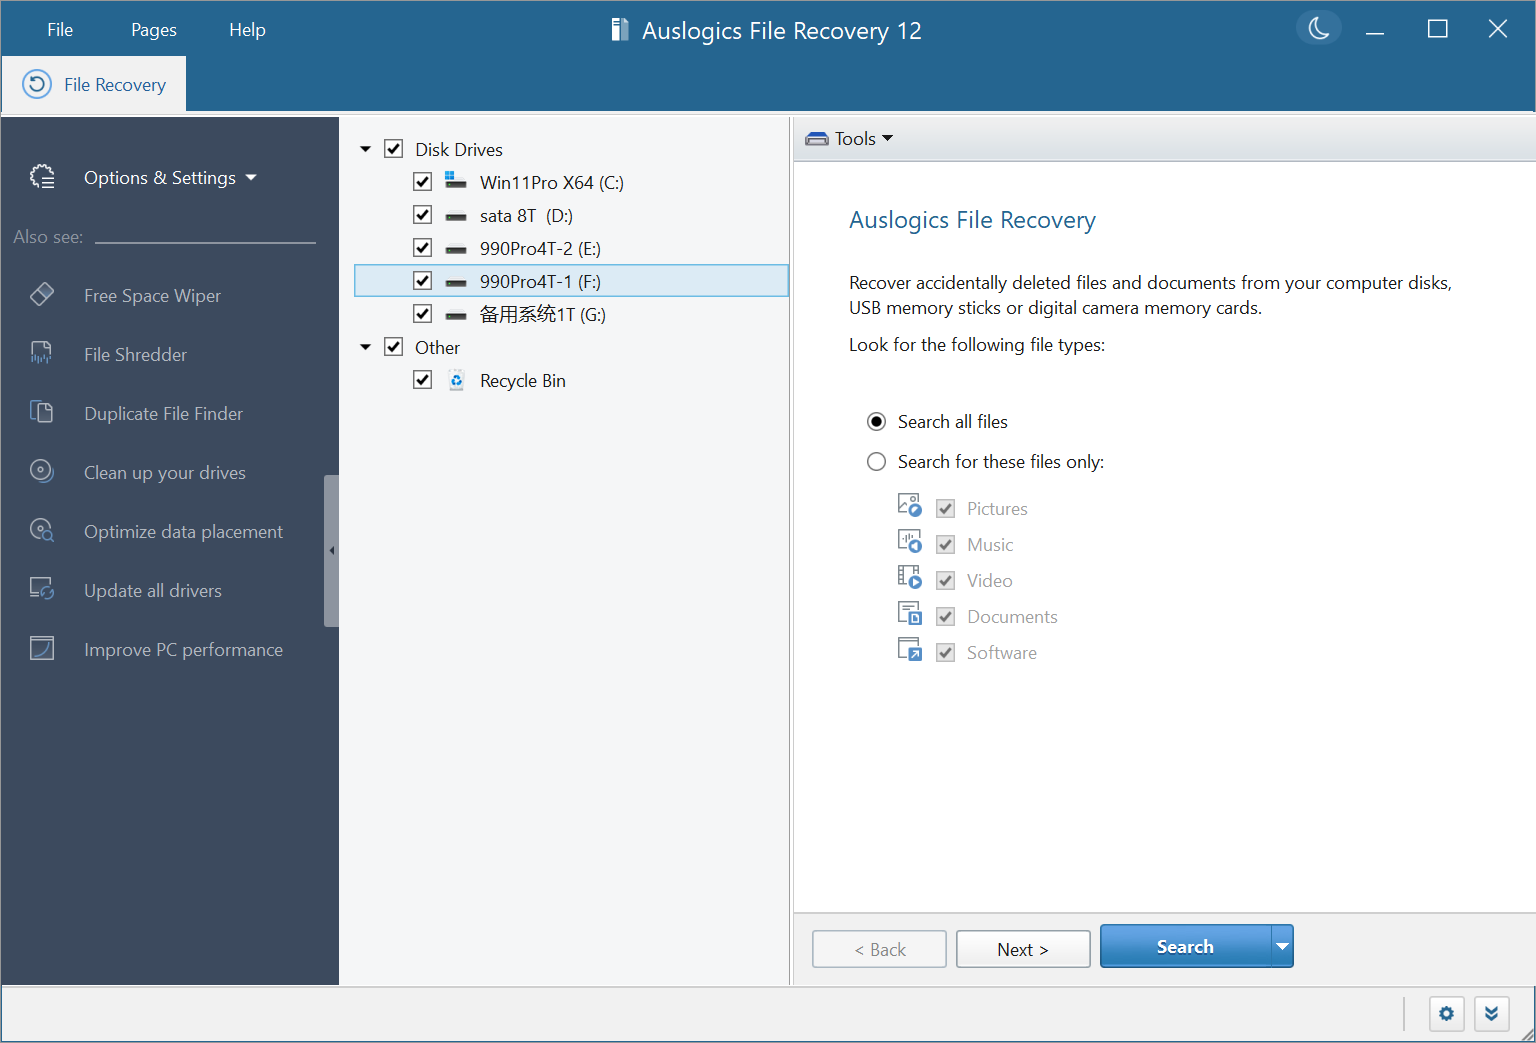1536x1043 pixels.
Task: Select 'Search for these files only' option
Action: (876, 461)
